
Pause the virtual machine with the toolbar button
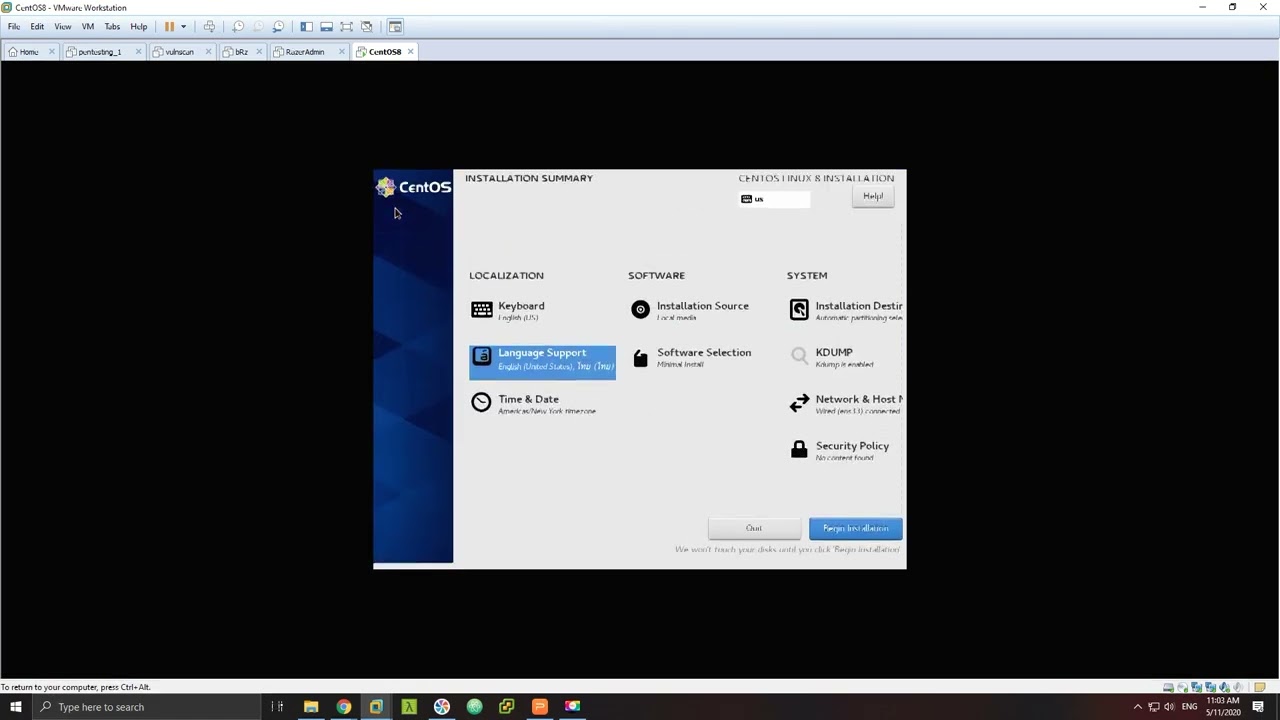click(169, 26)
